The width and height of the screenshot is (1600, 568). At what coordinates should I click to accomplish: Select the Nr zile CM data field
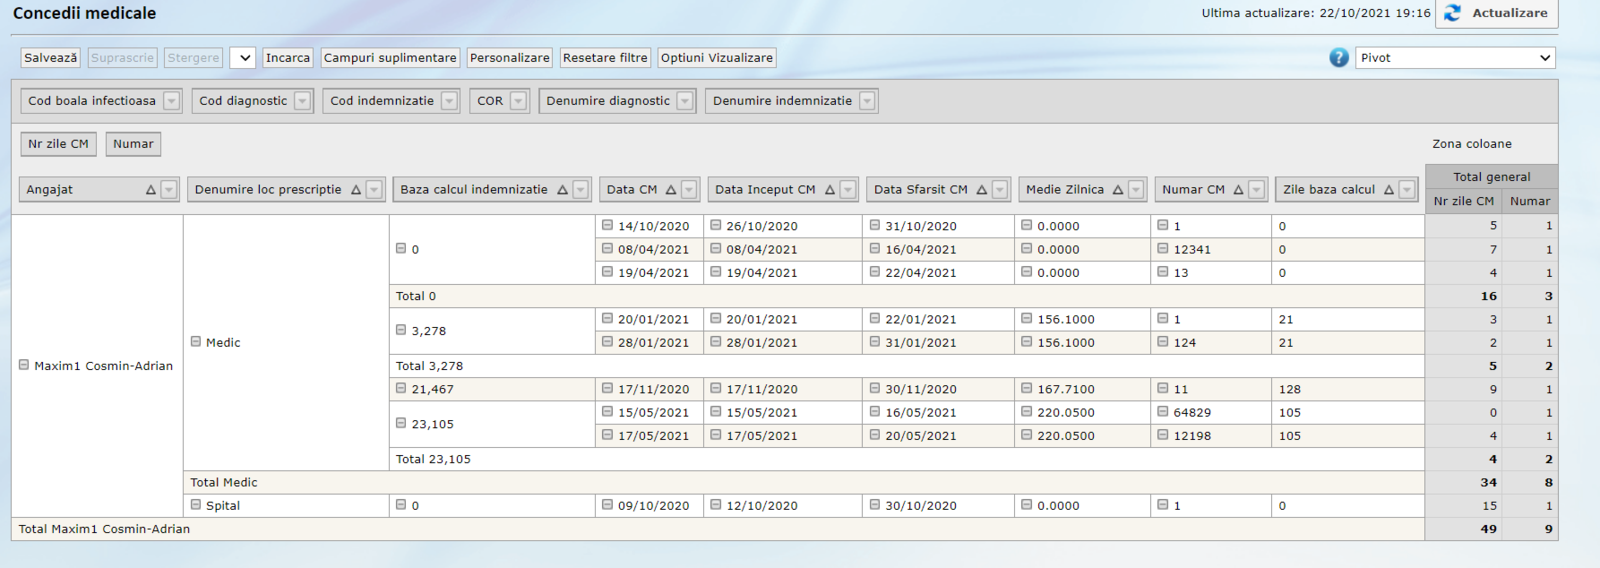click(59, 144)
